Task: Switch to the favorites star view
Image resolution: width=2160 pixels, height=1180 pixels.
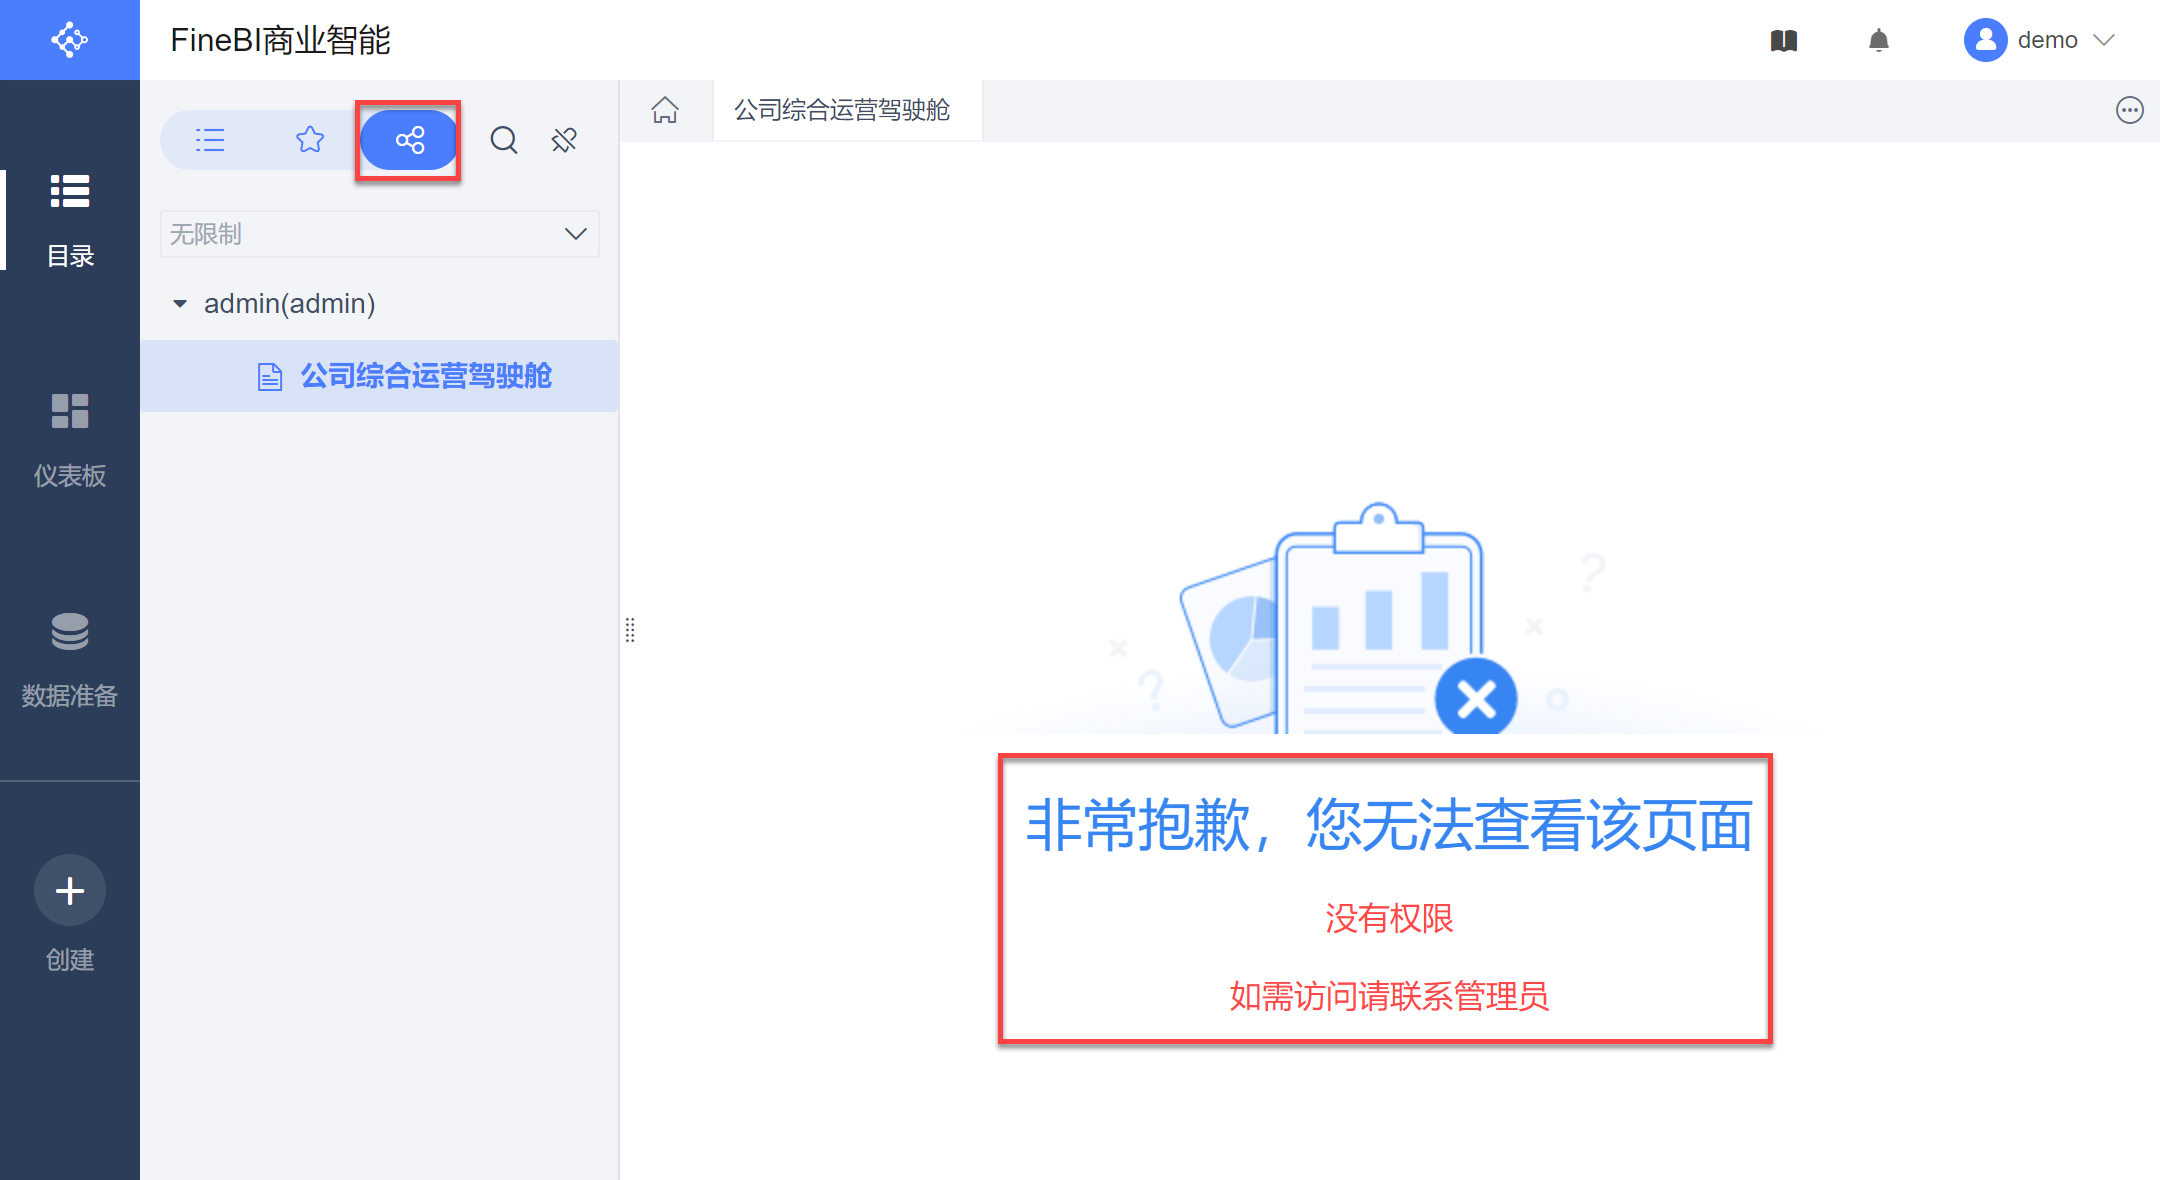Action: point(310,140)
